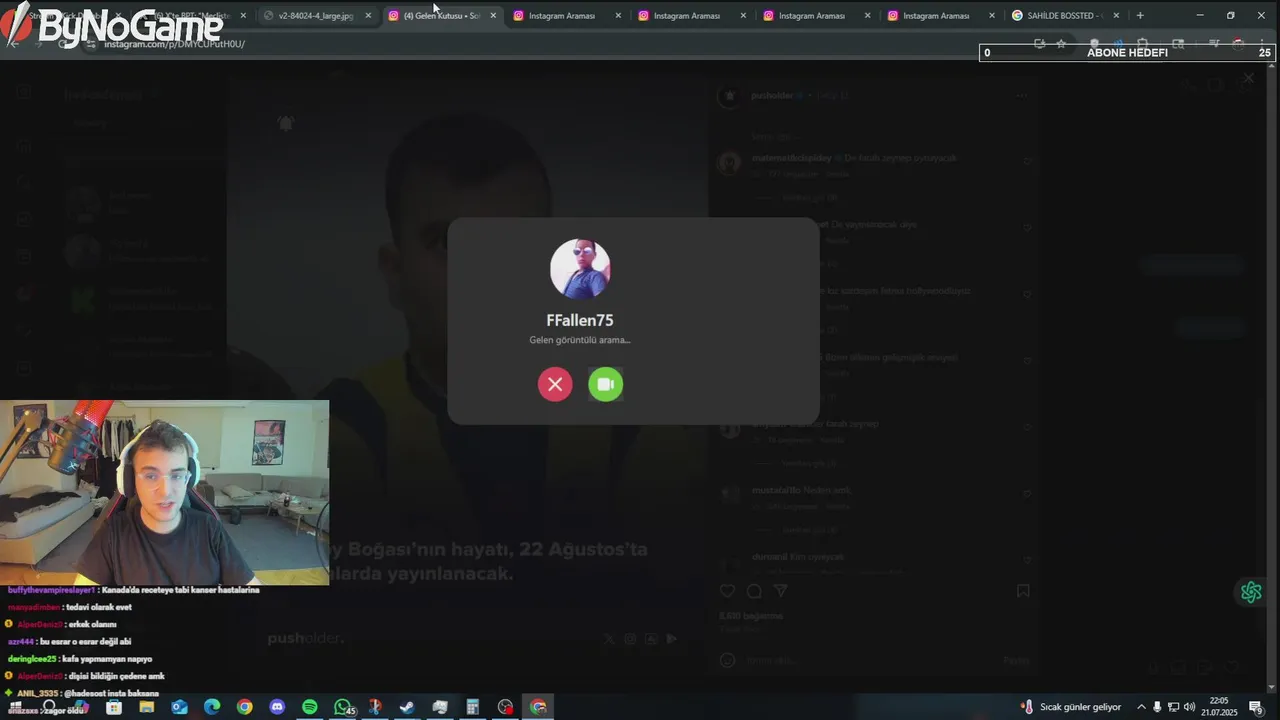The image size is (1280, 720).
Task: Expand the hidden system tray icons chevron
Action: point(1141,707)
